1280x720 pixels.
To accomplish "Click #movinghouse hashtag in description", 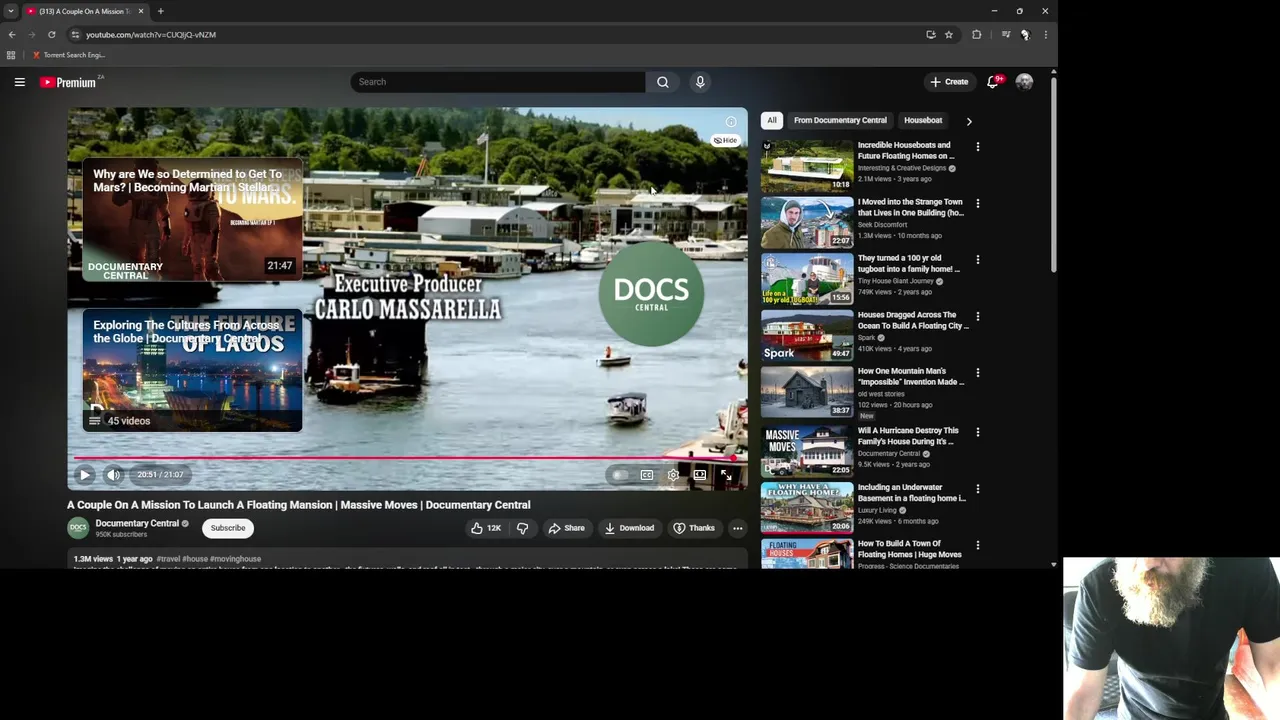I will [235, 559].
